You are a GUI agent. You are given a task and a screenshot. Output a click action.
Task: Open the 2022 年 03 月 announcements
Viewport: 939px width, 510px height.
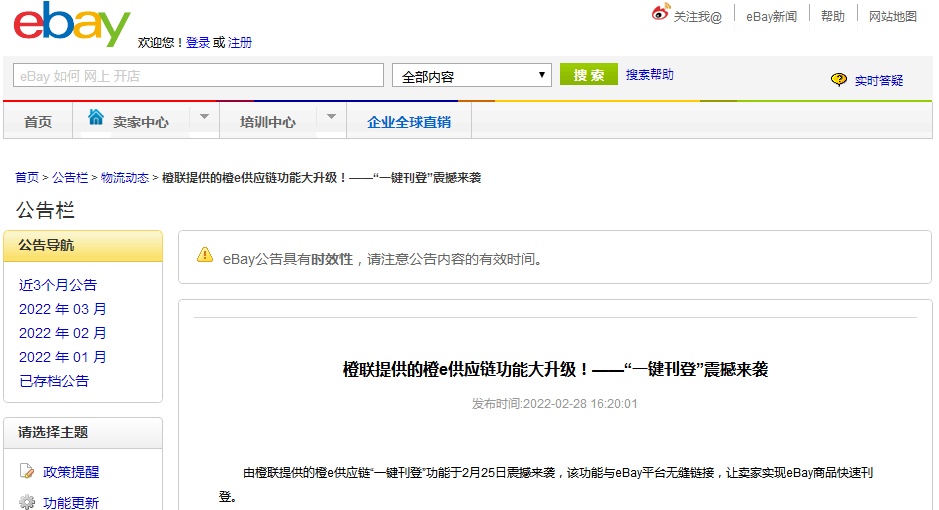pyautogui.click(x=63, y=309)
